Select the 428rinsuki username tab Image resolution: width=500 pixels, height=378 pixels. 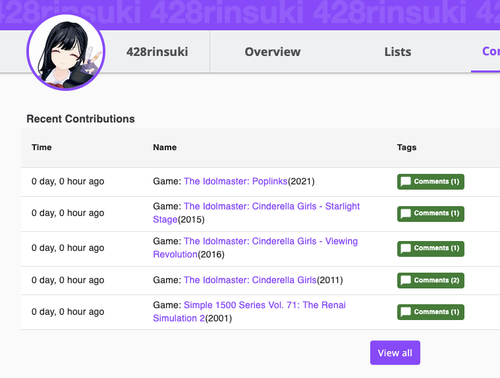tap(157, 52)
